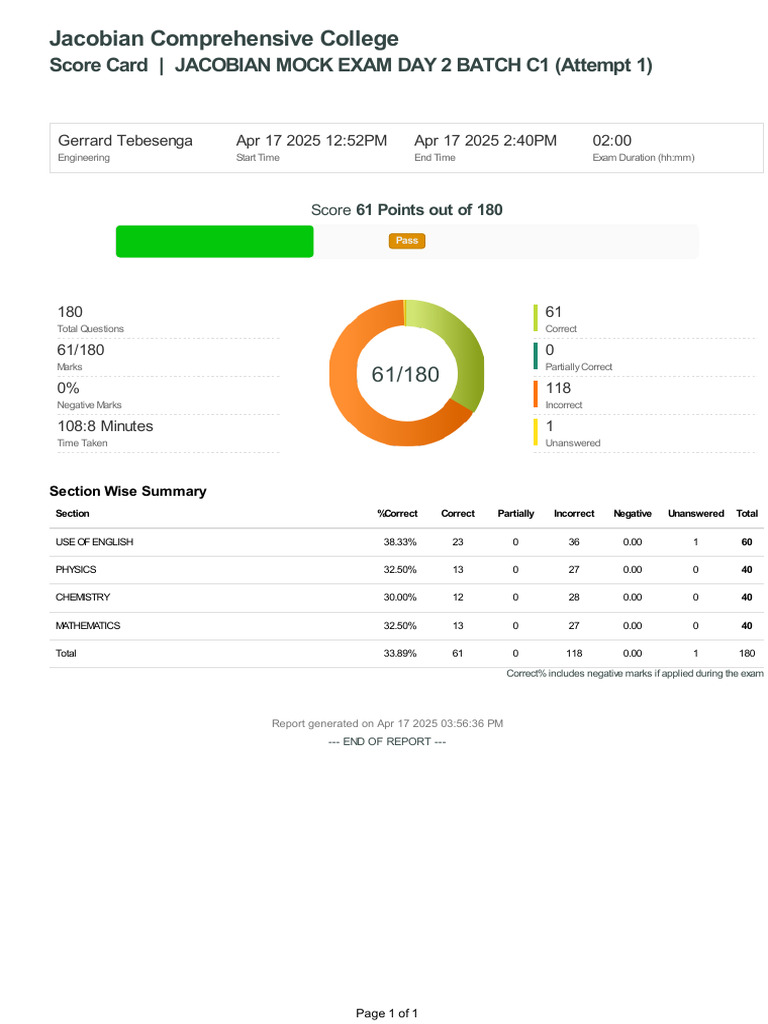Click the orange Pass badge
768x1024 pixels.
pos(407,241)
